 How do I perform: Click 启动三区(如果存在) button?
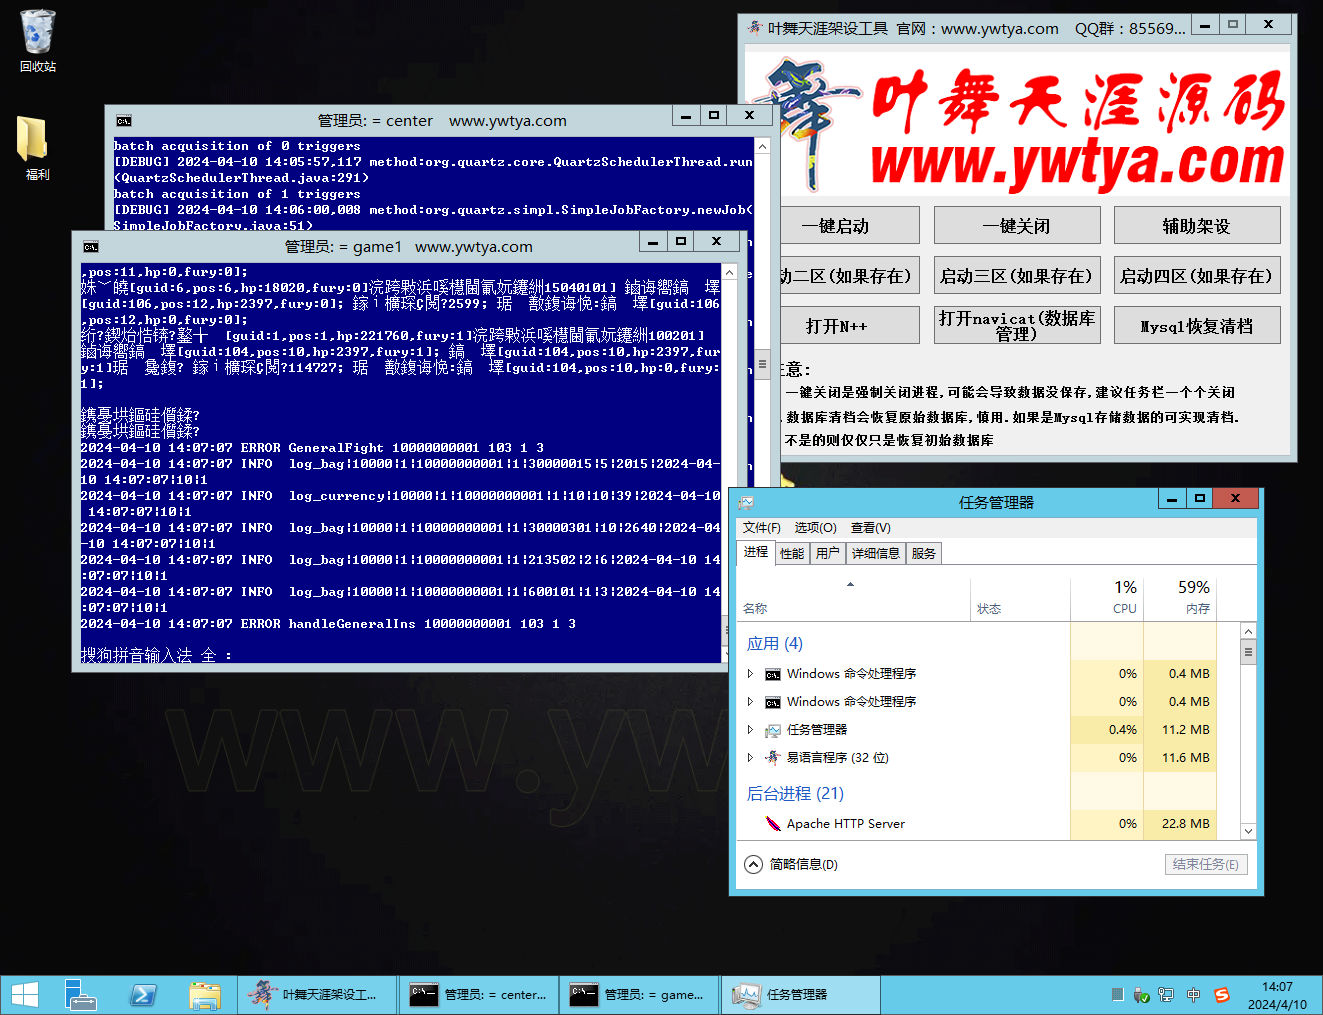1017,276
